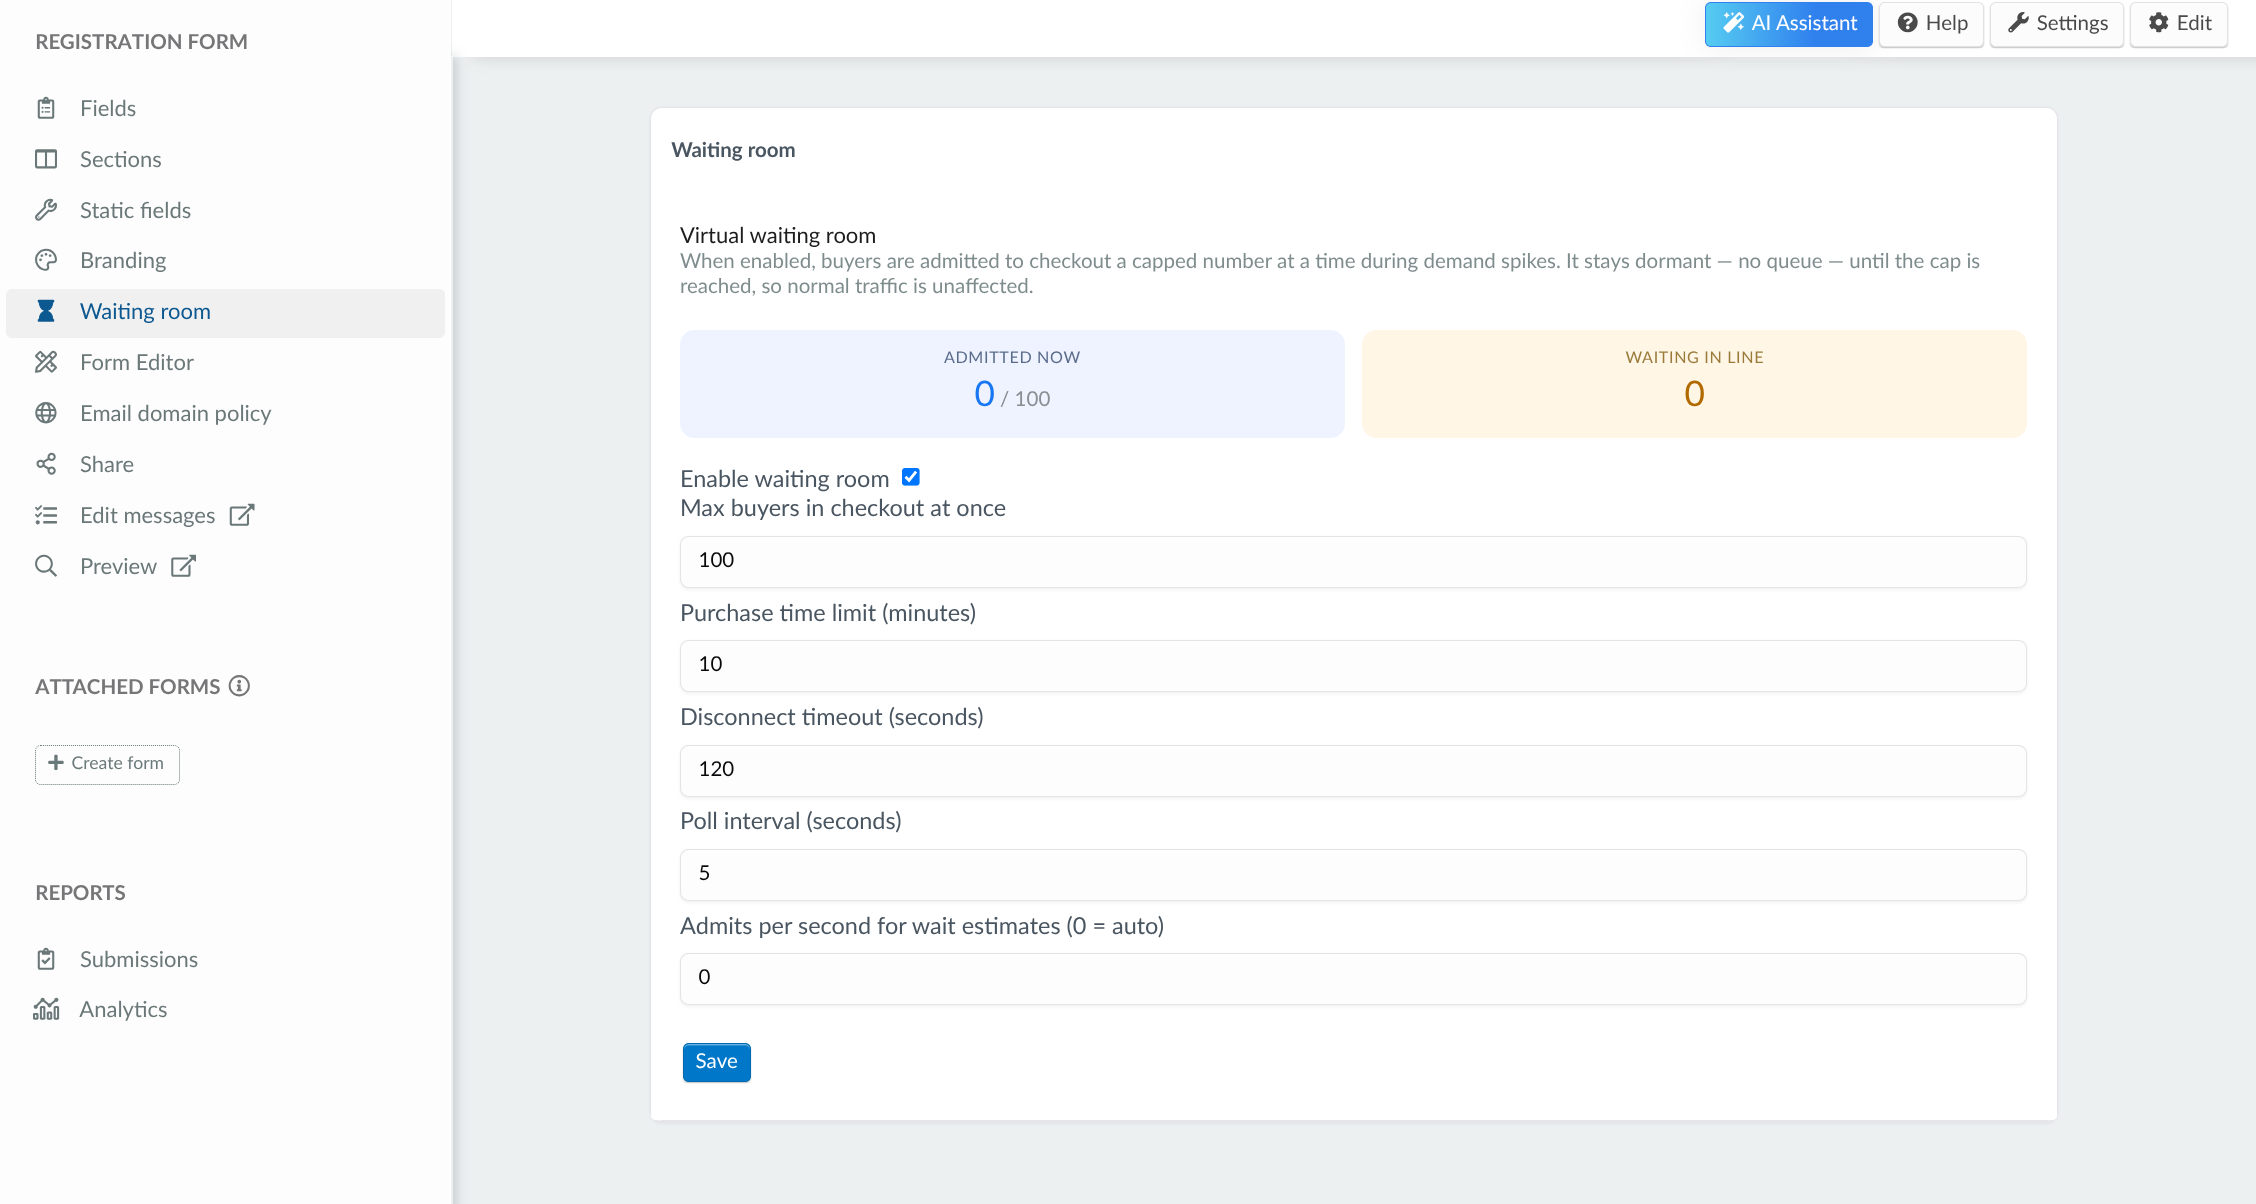Click the Share nodes icon

coord(46,464)
